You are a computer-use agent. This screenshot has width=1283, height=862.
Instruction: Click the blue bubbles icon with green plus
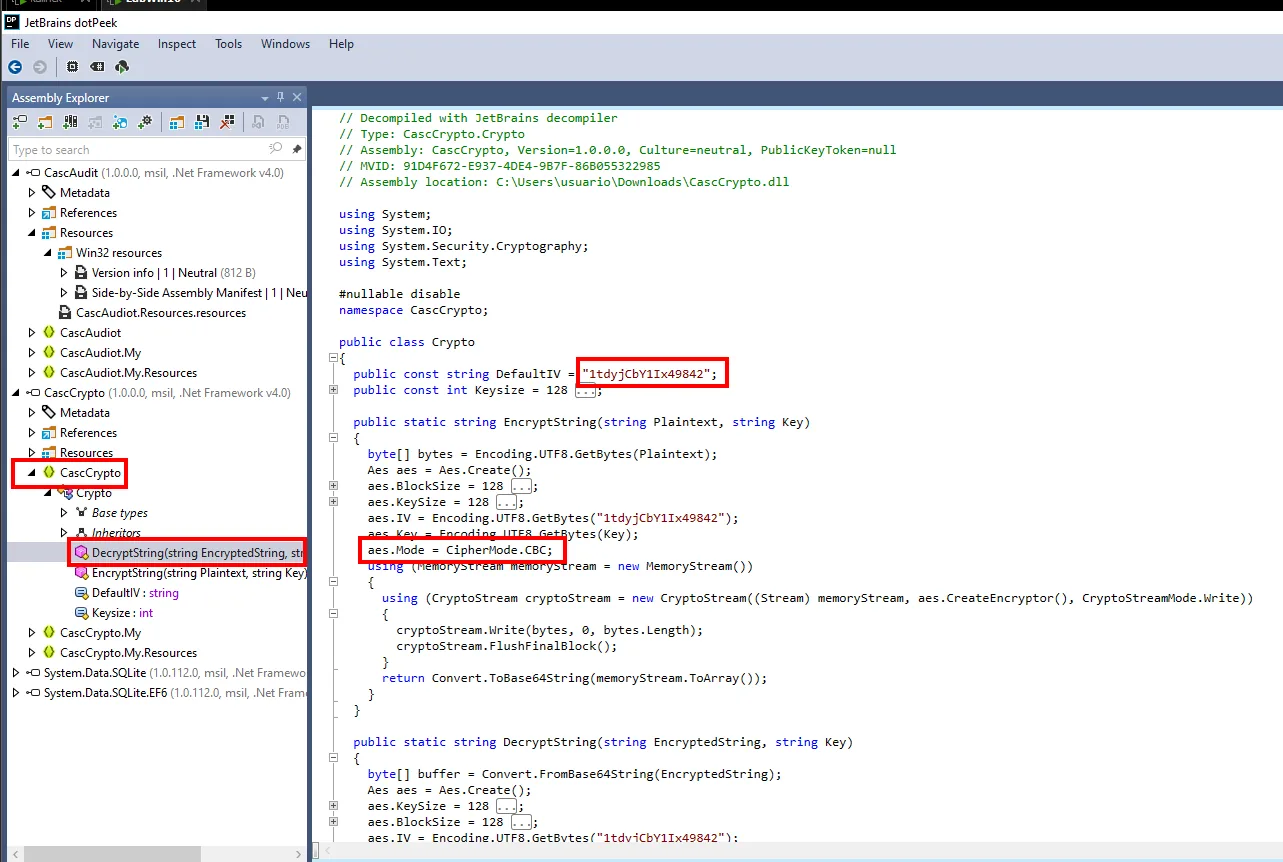120,122
